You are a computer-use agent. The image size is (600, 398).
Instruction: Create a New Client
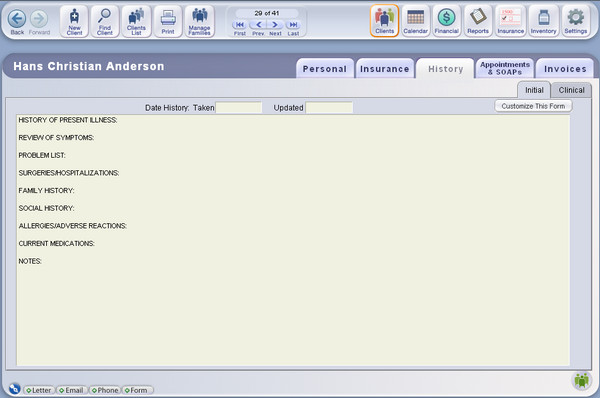[x=74, y=21]
